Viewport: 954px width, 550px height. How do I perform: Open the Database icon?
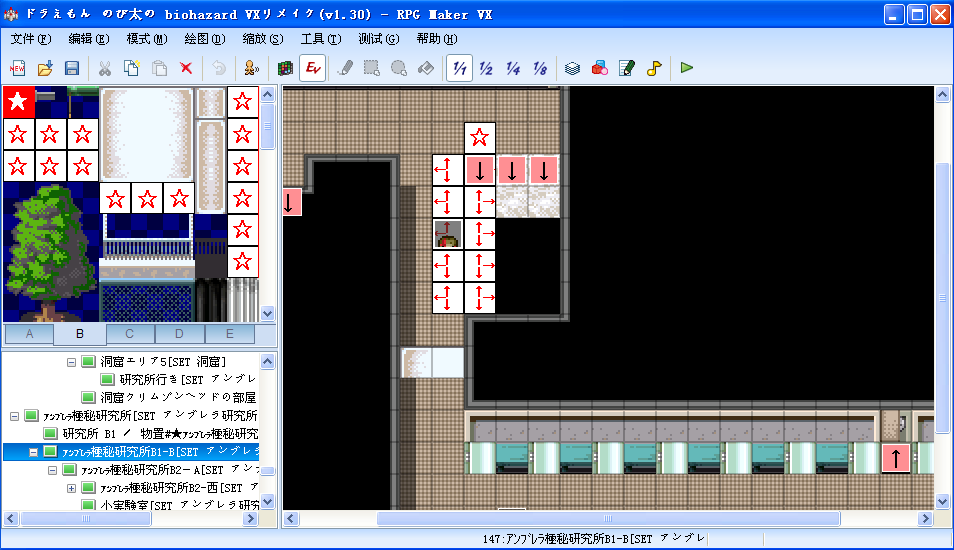573,68
